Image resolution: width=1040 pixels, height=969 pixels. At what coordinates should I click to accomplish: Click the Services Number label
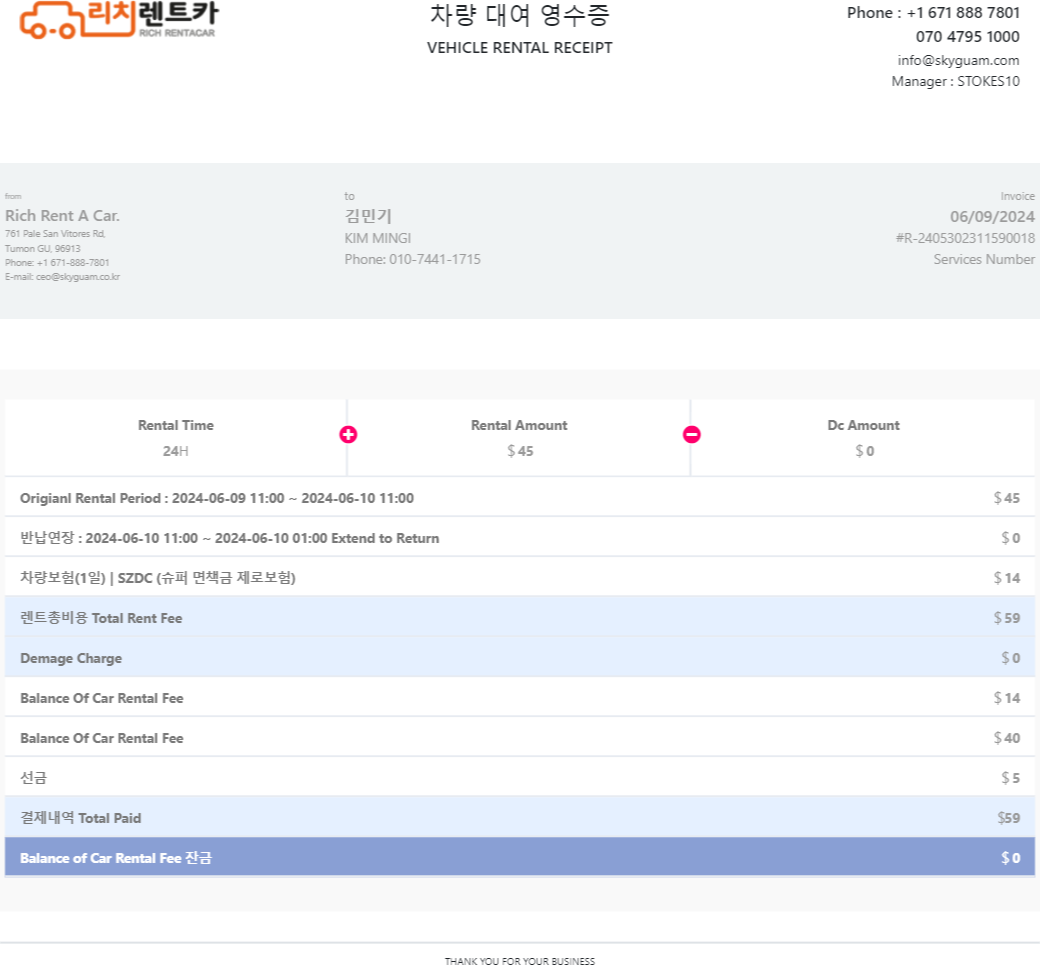pos(984,259)
